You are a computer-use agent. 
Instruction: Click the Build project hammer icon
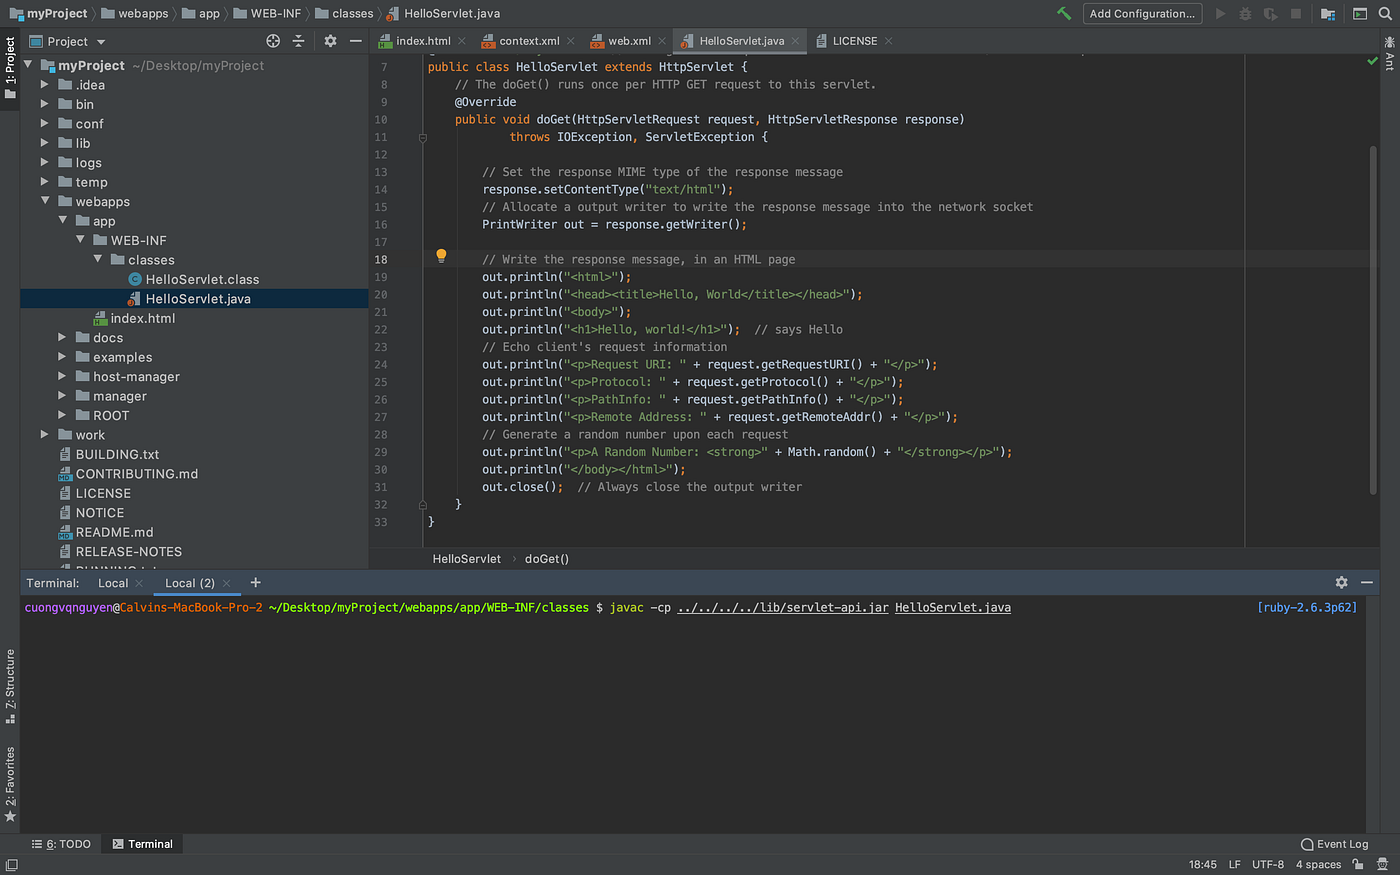pyautogui.click(x=1064, y=14)
